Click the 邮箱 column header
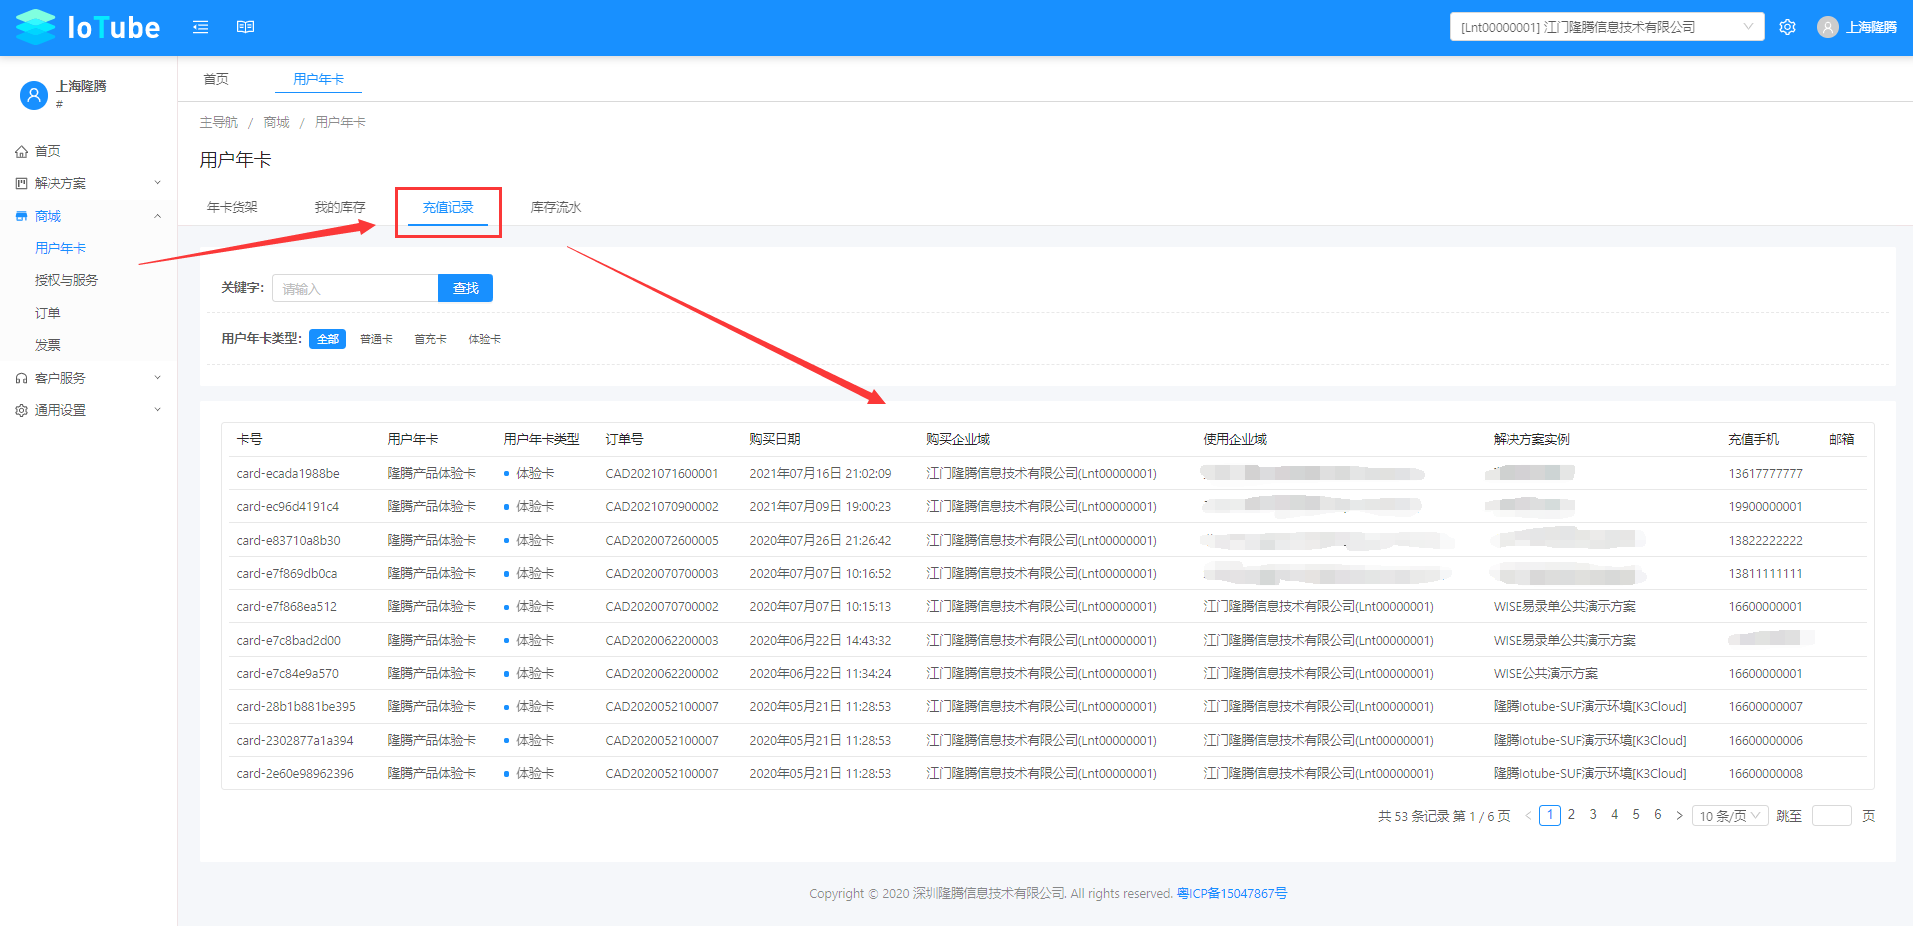 pos(1841,439)
